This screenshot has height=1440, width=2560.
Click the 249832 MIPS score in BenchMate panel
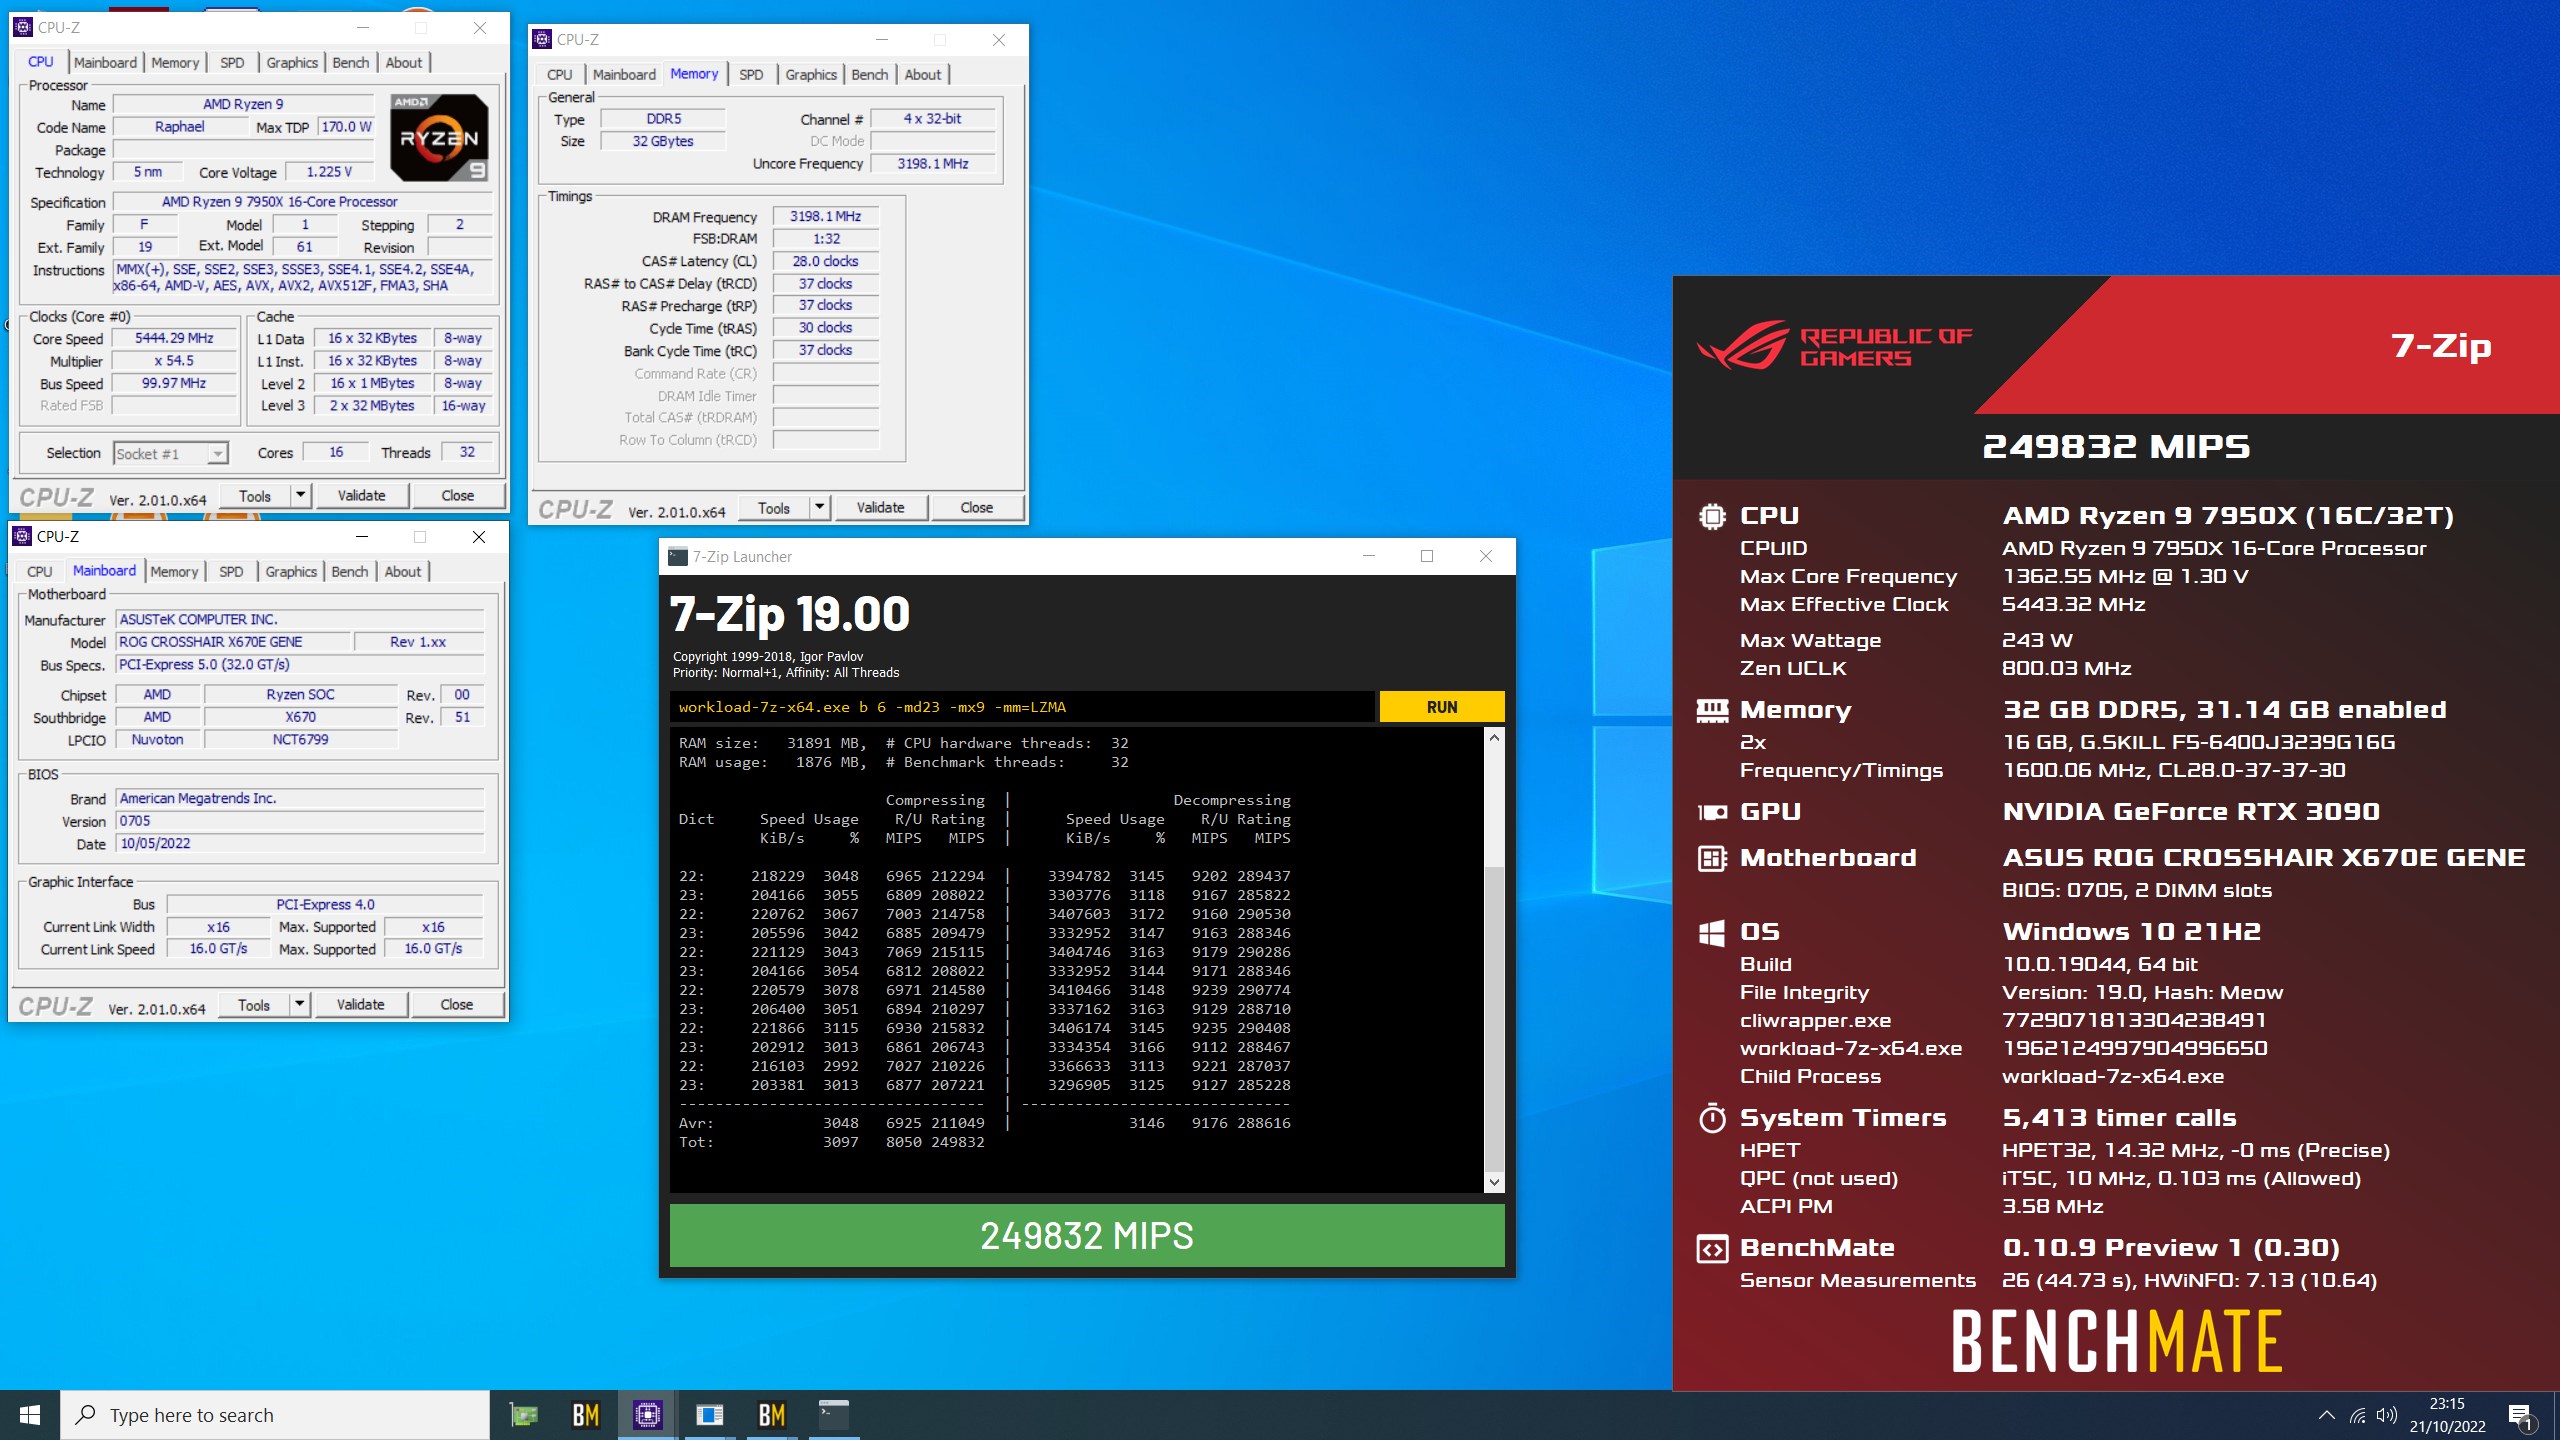coord(2116,446)
